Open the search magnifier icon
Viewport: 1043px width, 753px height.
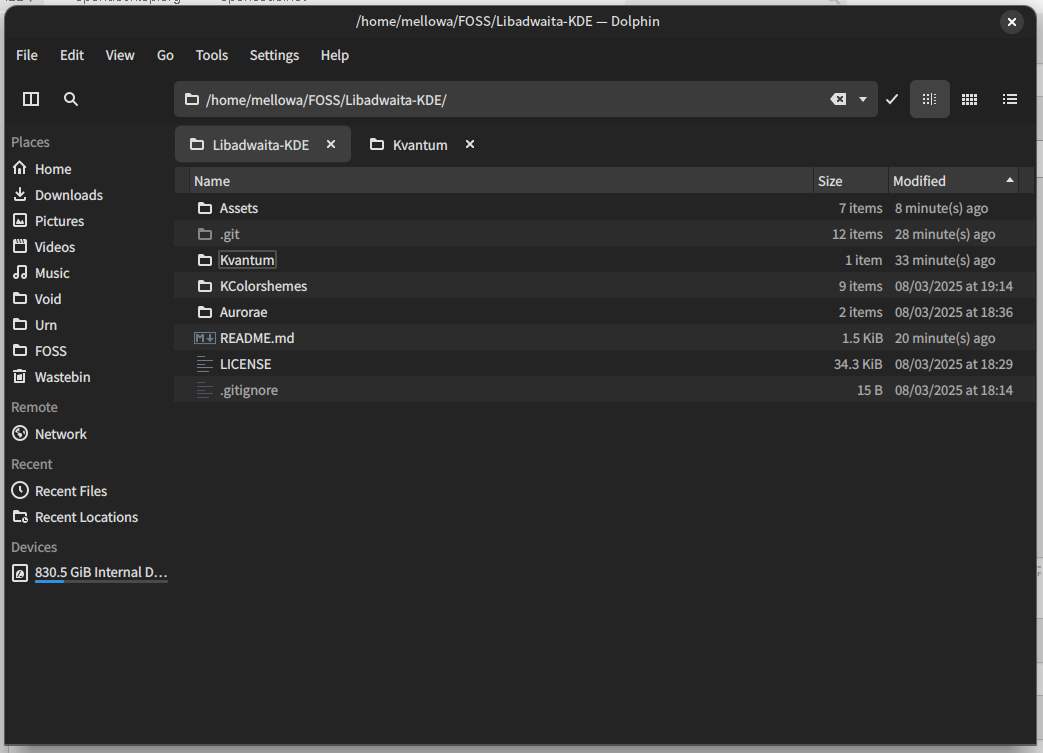pos(71,99)
